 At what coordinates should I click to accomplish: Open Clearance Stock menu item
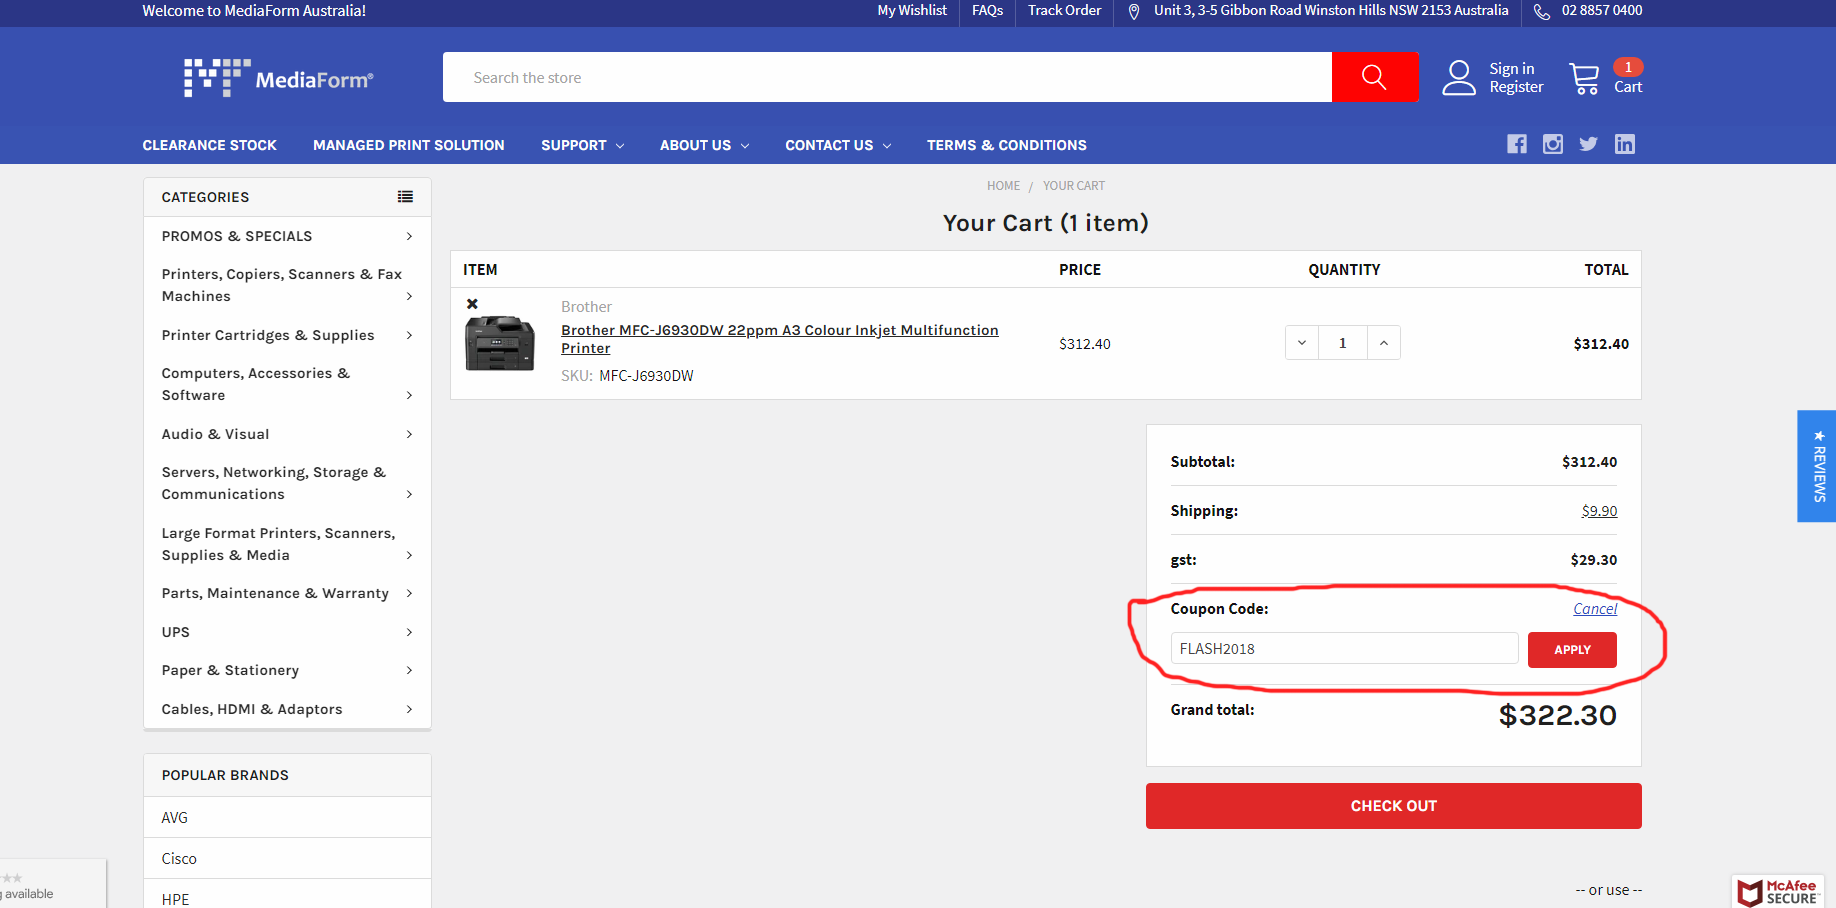(x=209, y=145)
